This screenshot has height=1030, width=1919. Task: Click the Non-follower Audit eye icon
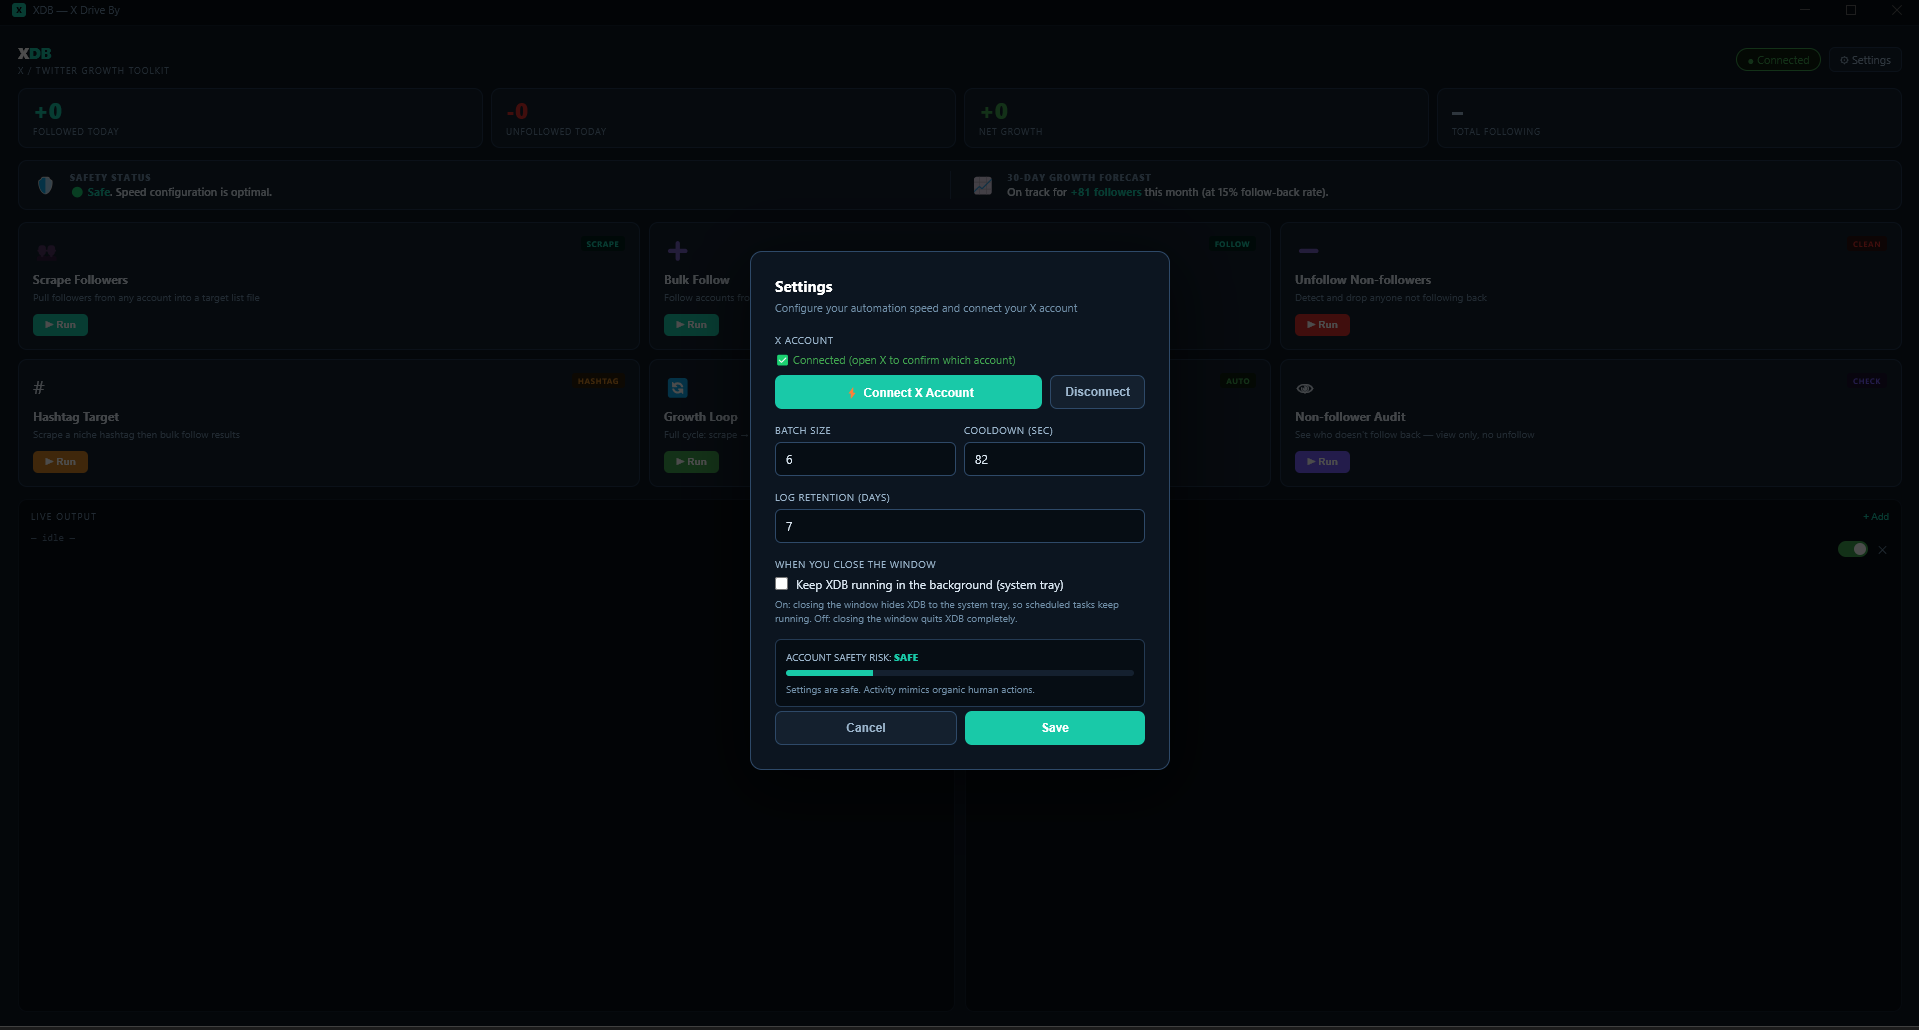click(1305, 388)
